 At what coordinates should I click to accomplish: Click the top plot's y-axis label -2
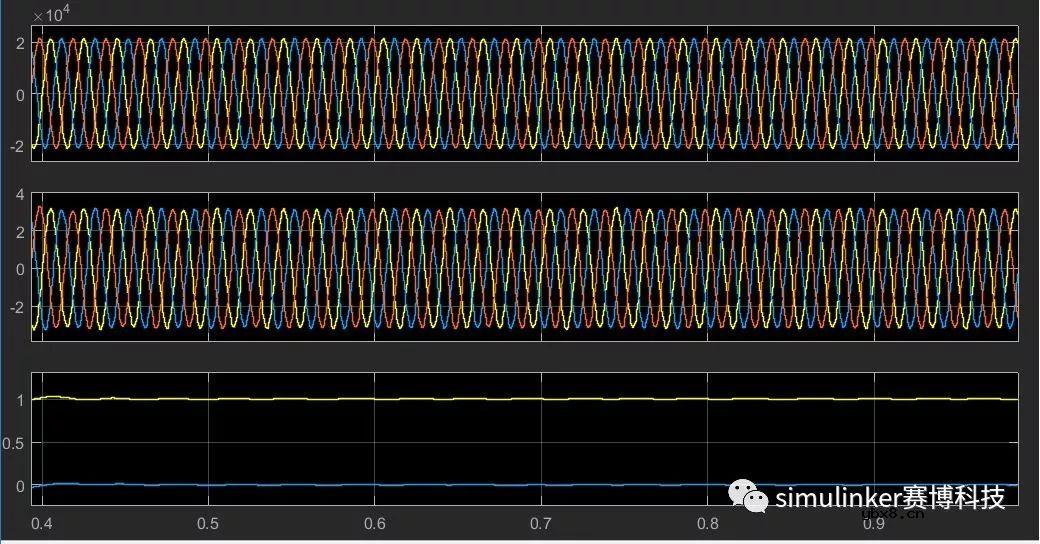(x=15, y=146)
